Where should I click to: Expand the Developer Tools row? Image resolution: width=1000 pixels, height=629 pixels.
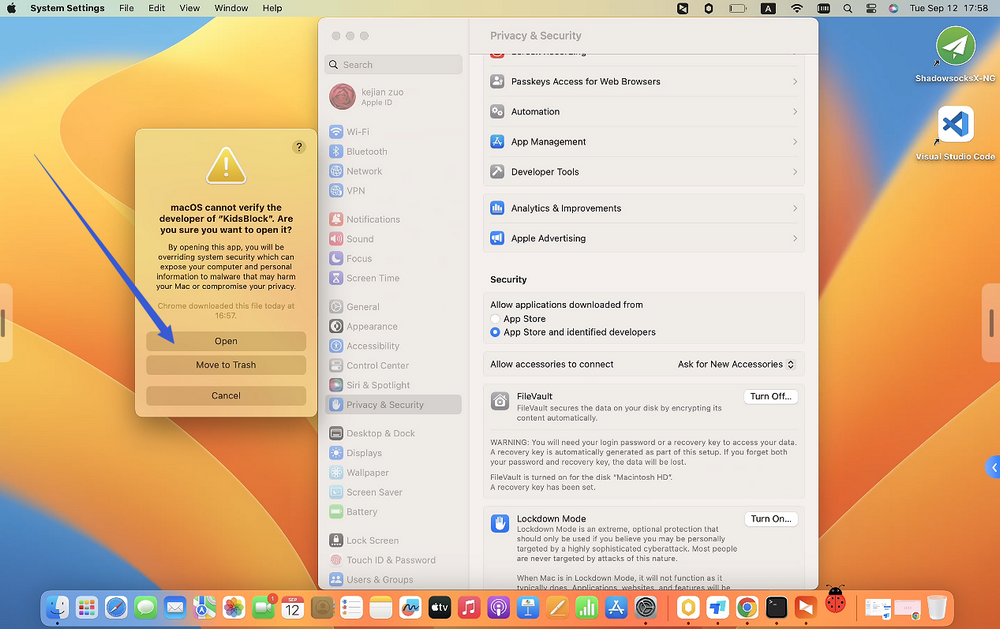(643, 172)
